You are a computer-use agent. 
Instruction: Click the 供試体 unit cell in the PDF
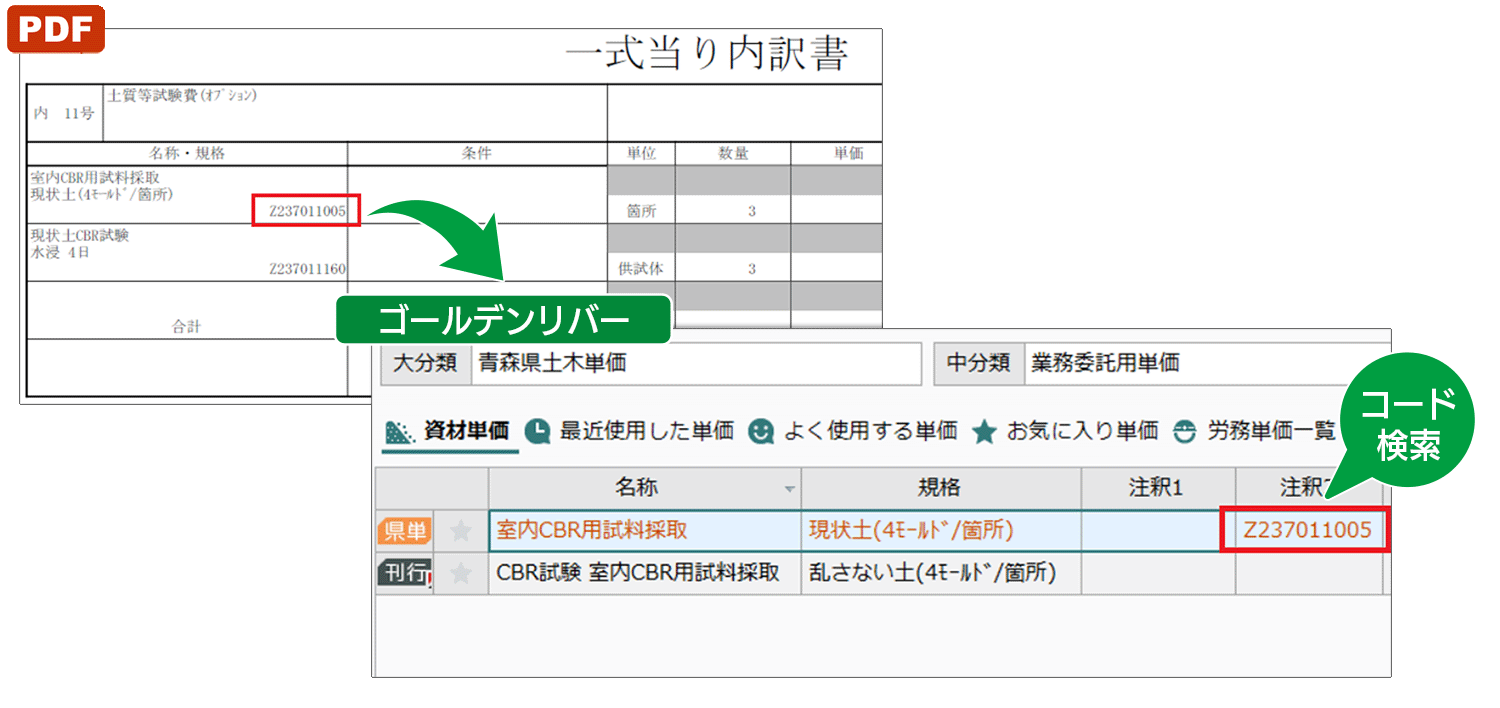click(641, 269)
